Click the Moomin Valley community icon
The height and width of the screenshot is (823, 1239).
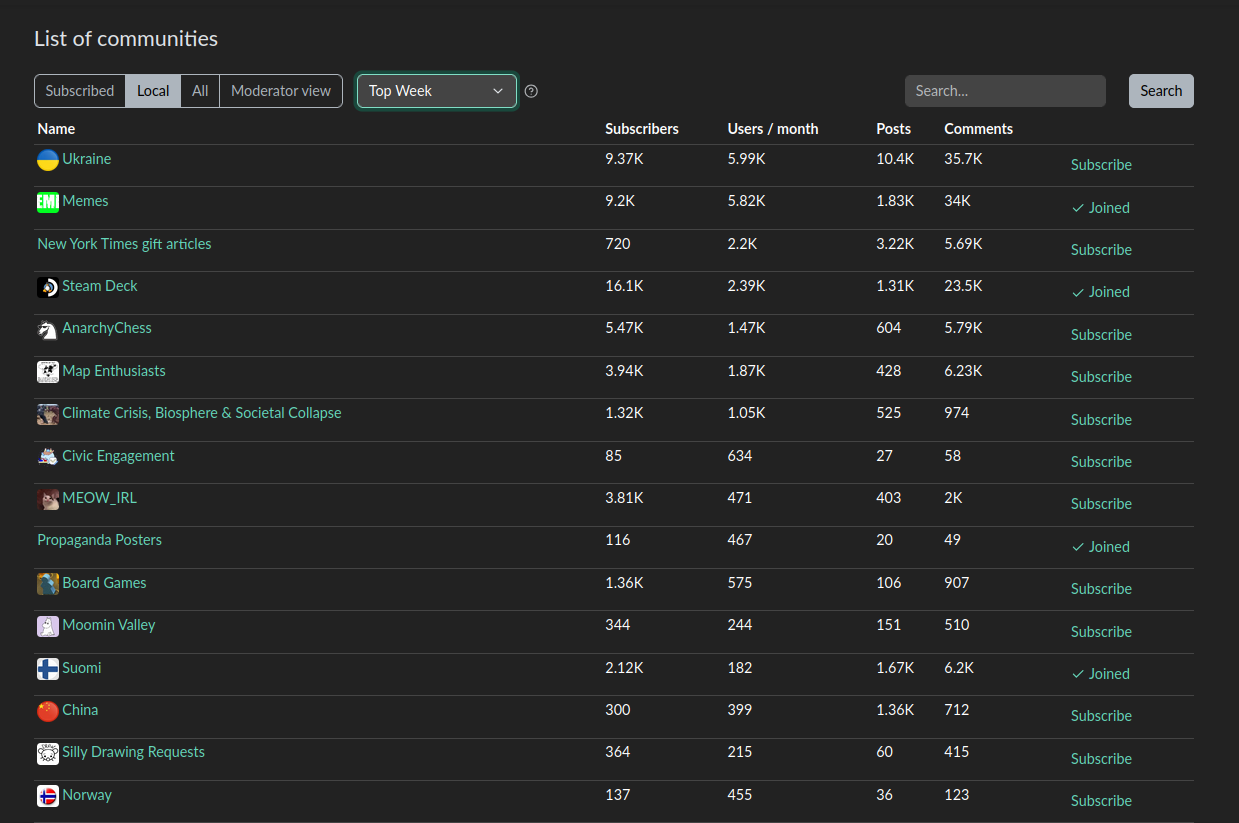click(x=48, y=626)
